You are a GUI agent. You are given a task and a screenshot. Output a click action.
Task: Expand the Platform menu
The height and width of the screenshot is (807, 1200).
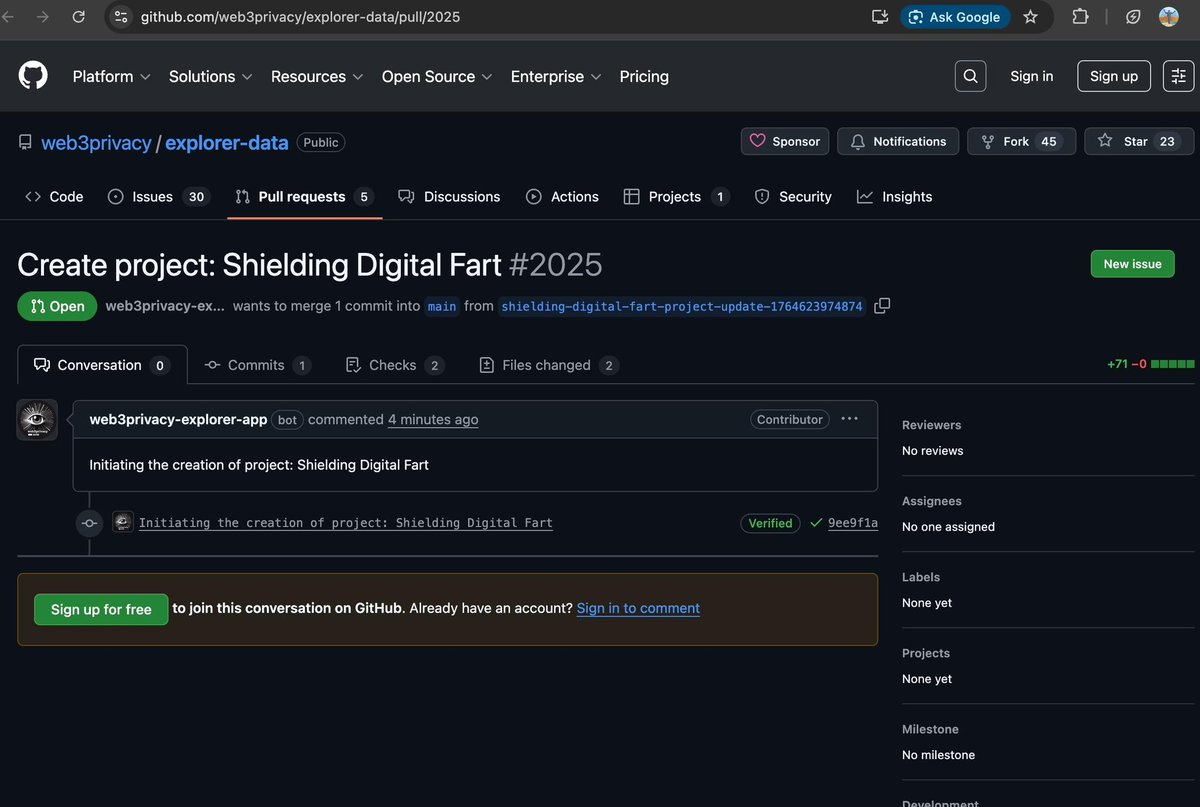coord(111,76)
